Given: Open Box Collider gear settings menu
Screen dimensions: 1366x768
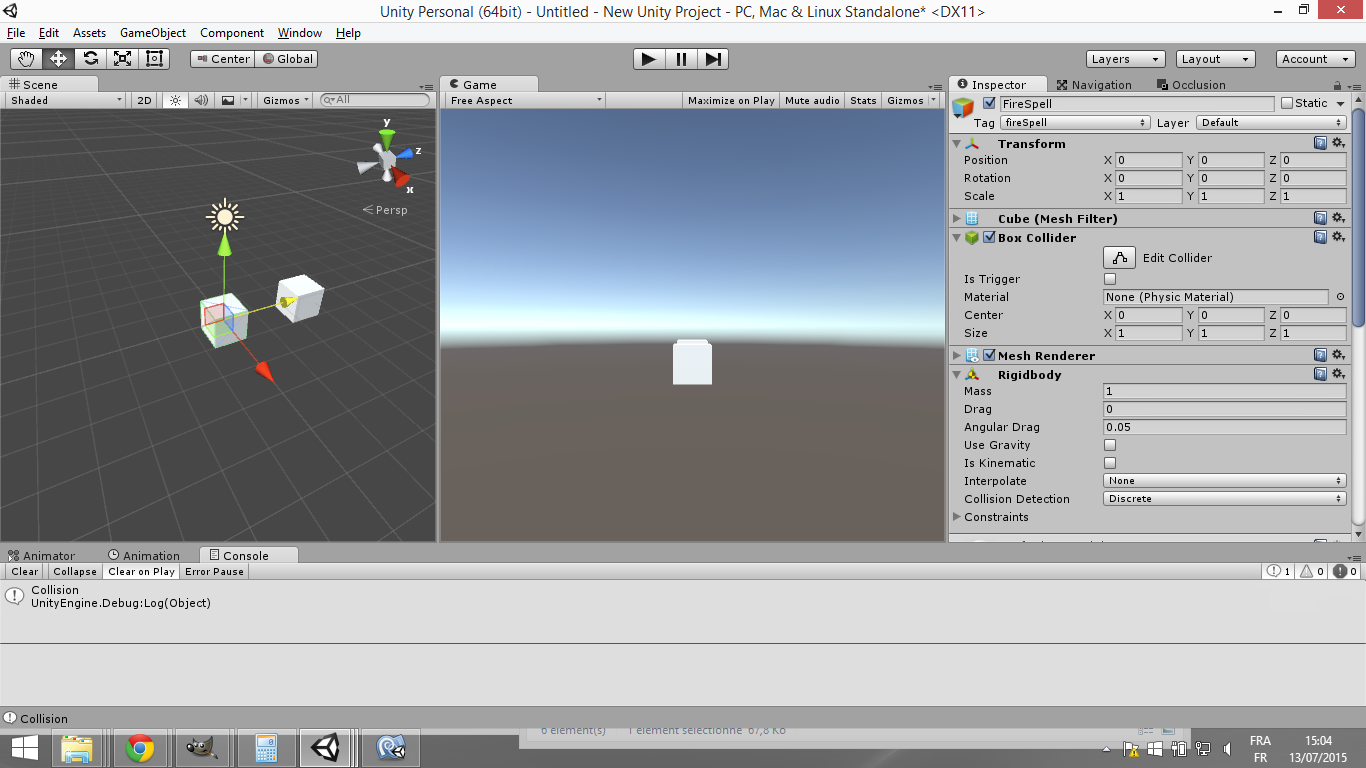Looking at the screenshot, I should tap(1338, 237).
